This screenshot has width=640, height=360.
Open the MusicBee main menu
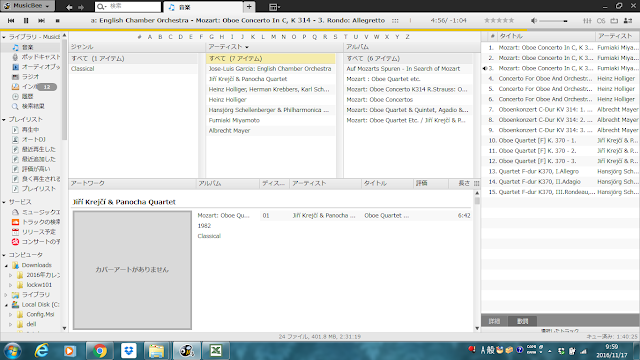(27, 6)
